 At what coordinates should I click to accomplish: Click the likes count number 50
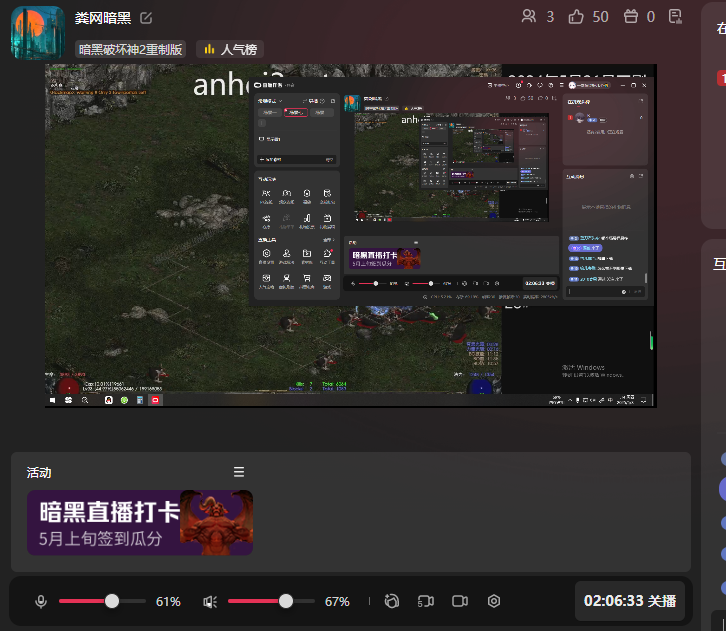tap(601, 17)
